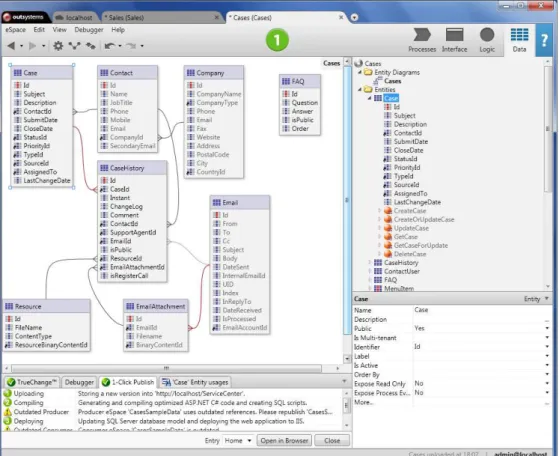The image size is (559, 456).
Task: Collapse the Entity Diagrams folder
Action: coord(360,72)
